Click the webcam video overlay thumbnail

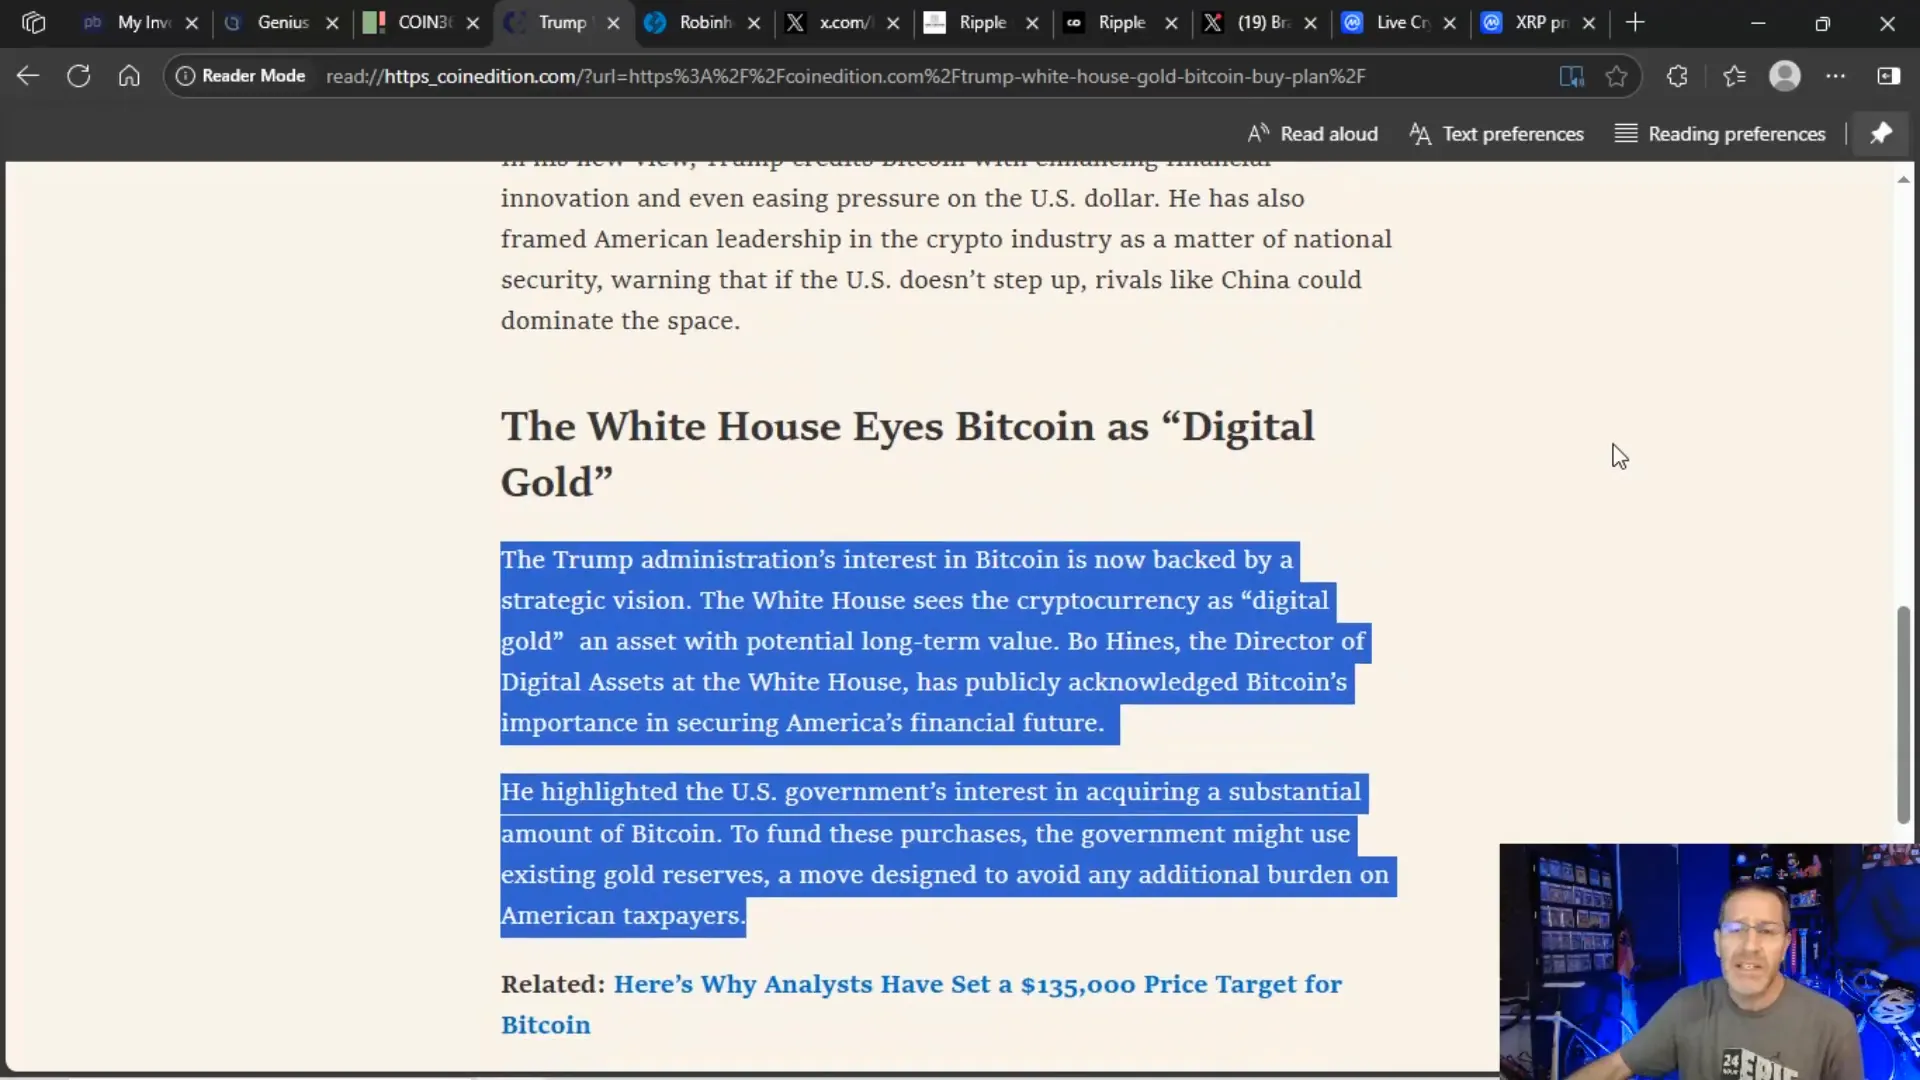(1710, 962)
